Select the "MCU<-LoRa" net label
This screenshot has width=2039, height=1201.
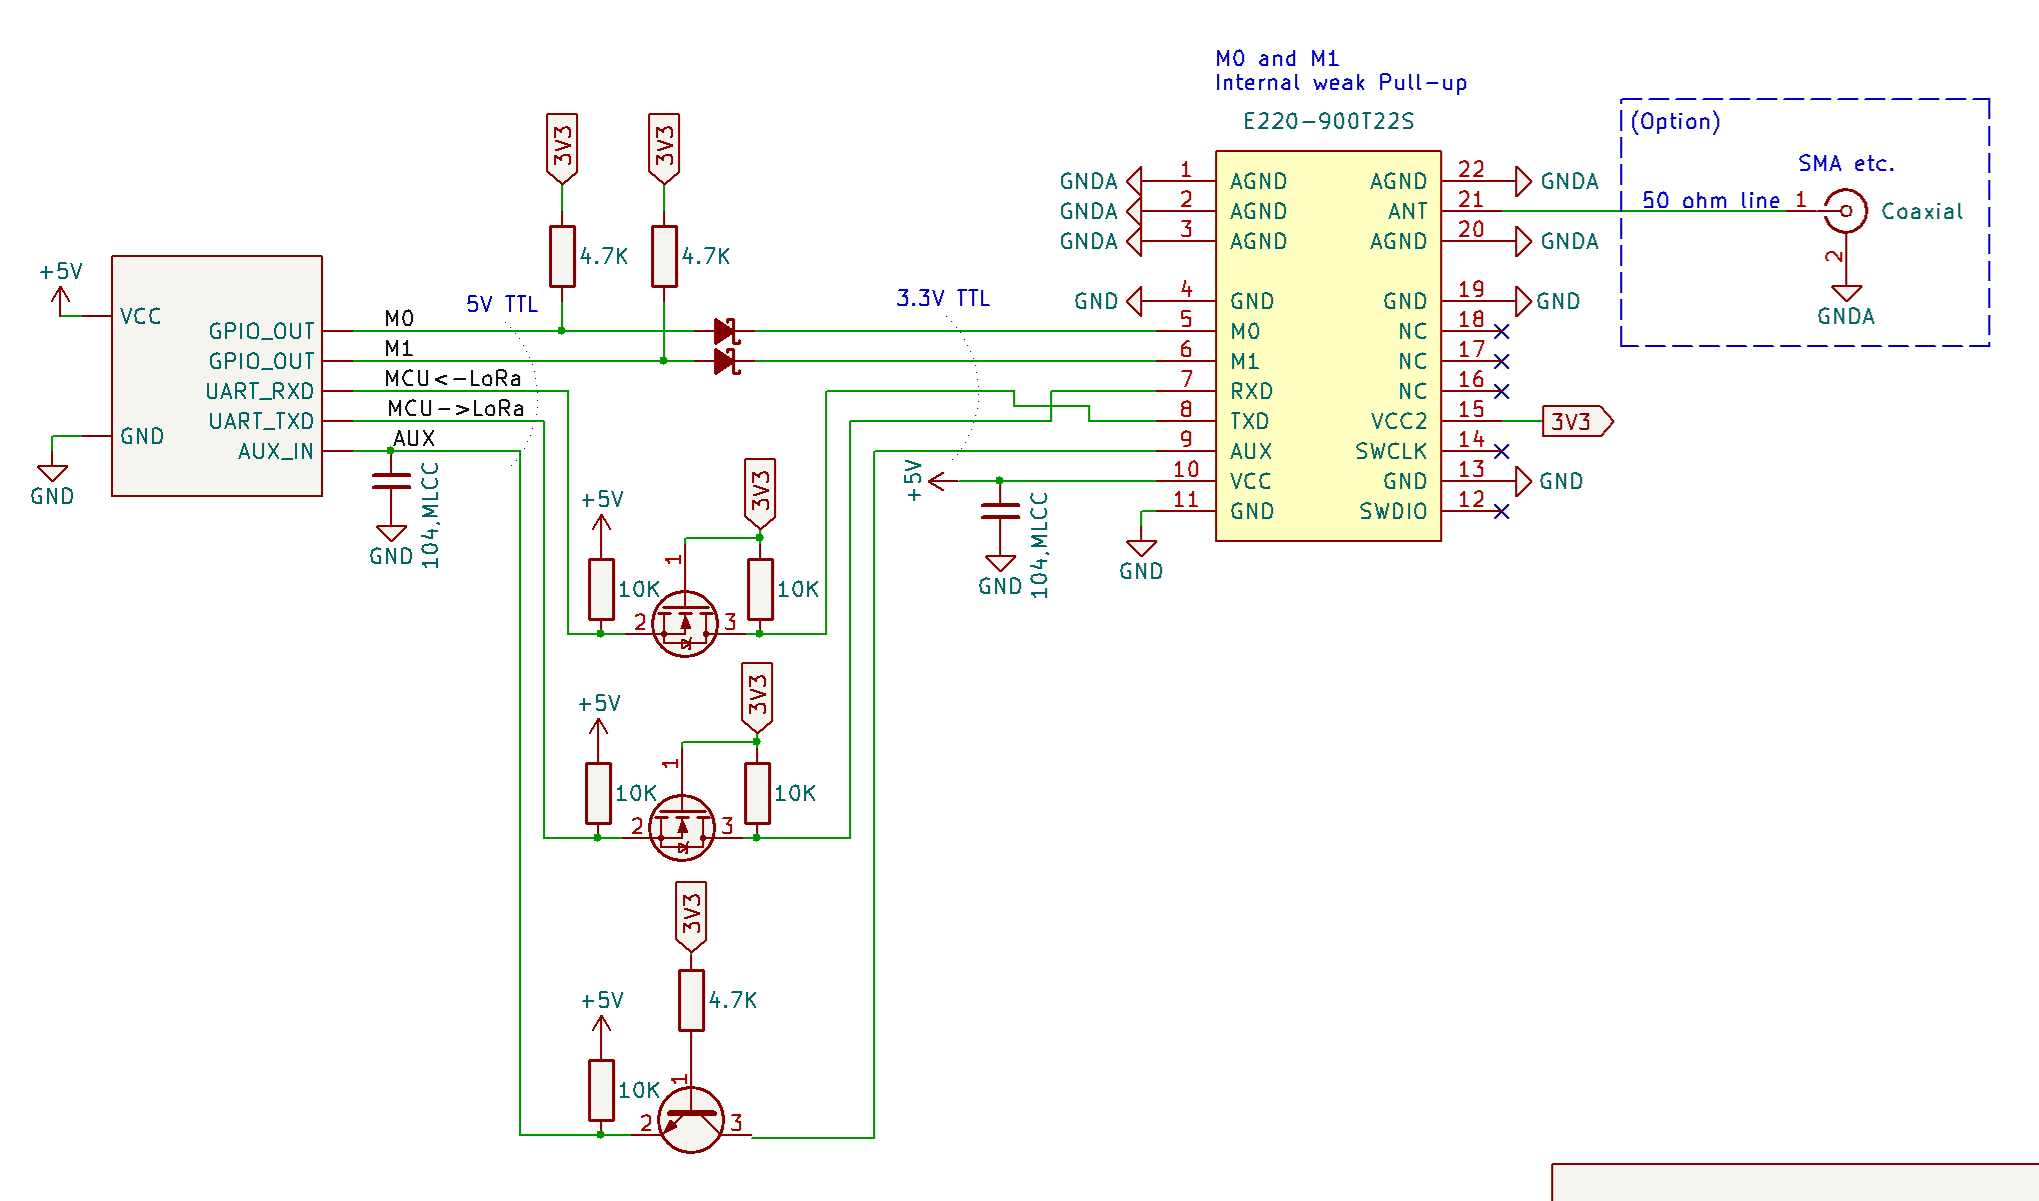click(453, 378)
